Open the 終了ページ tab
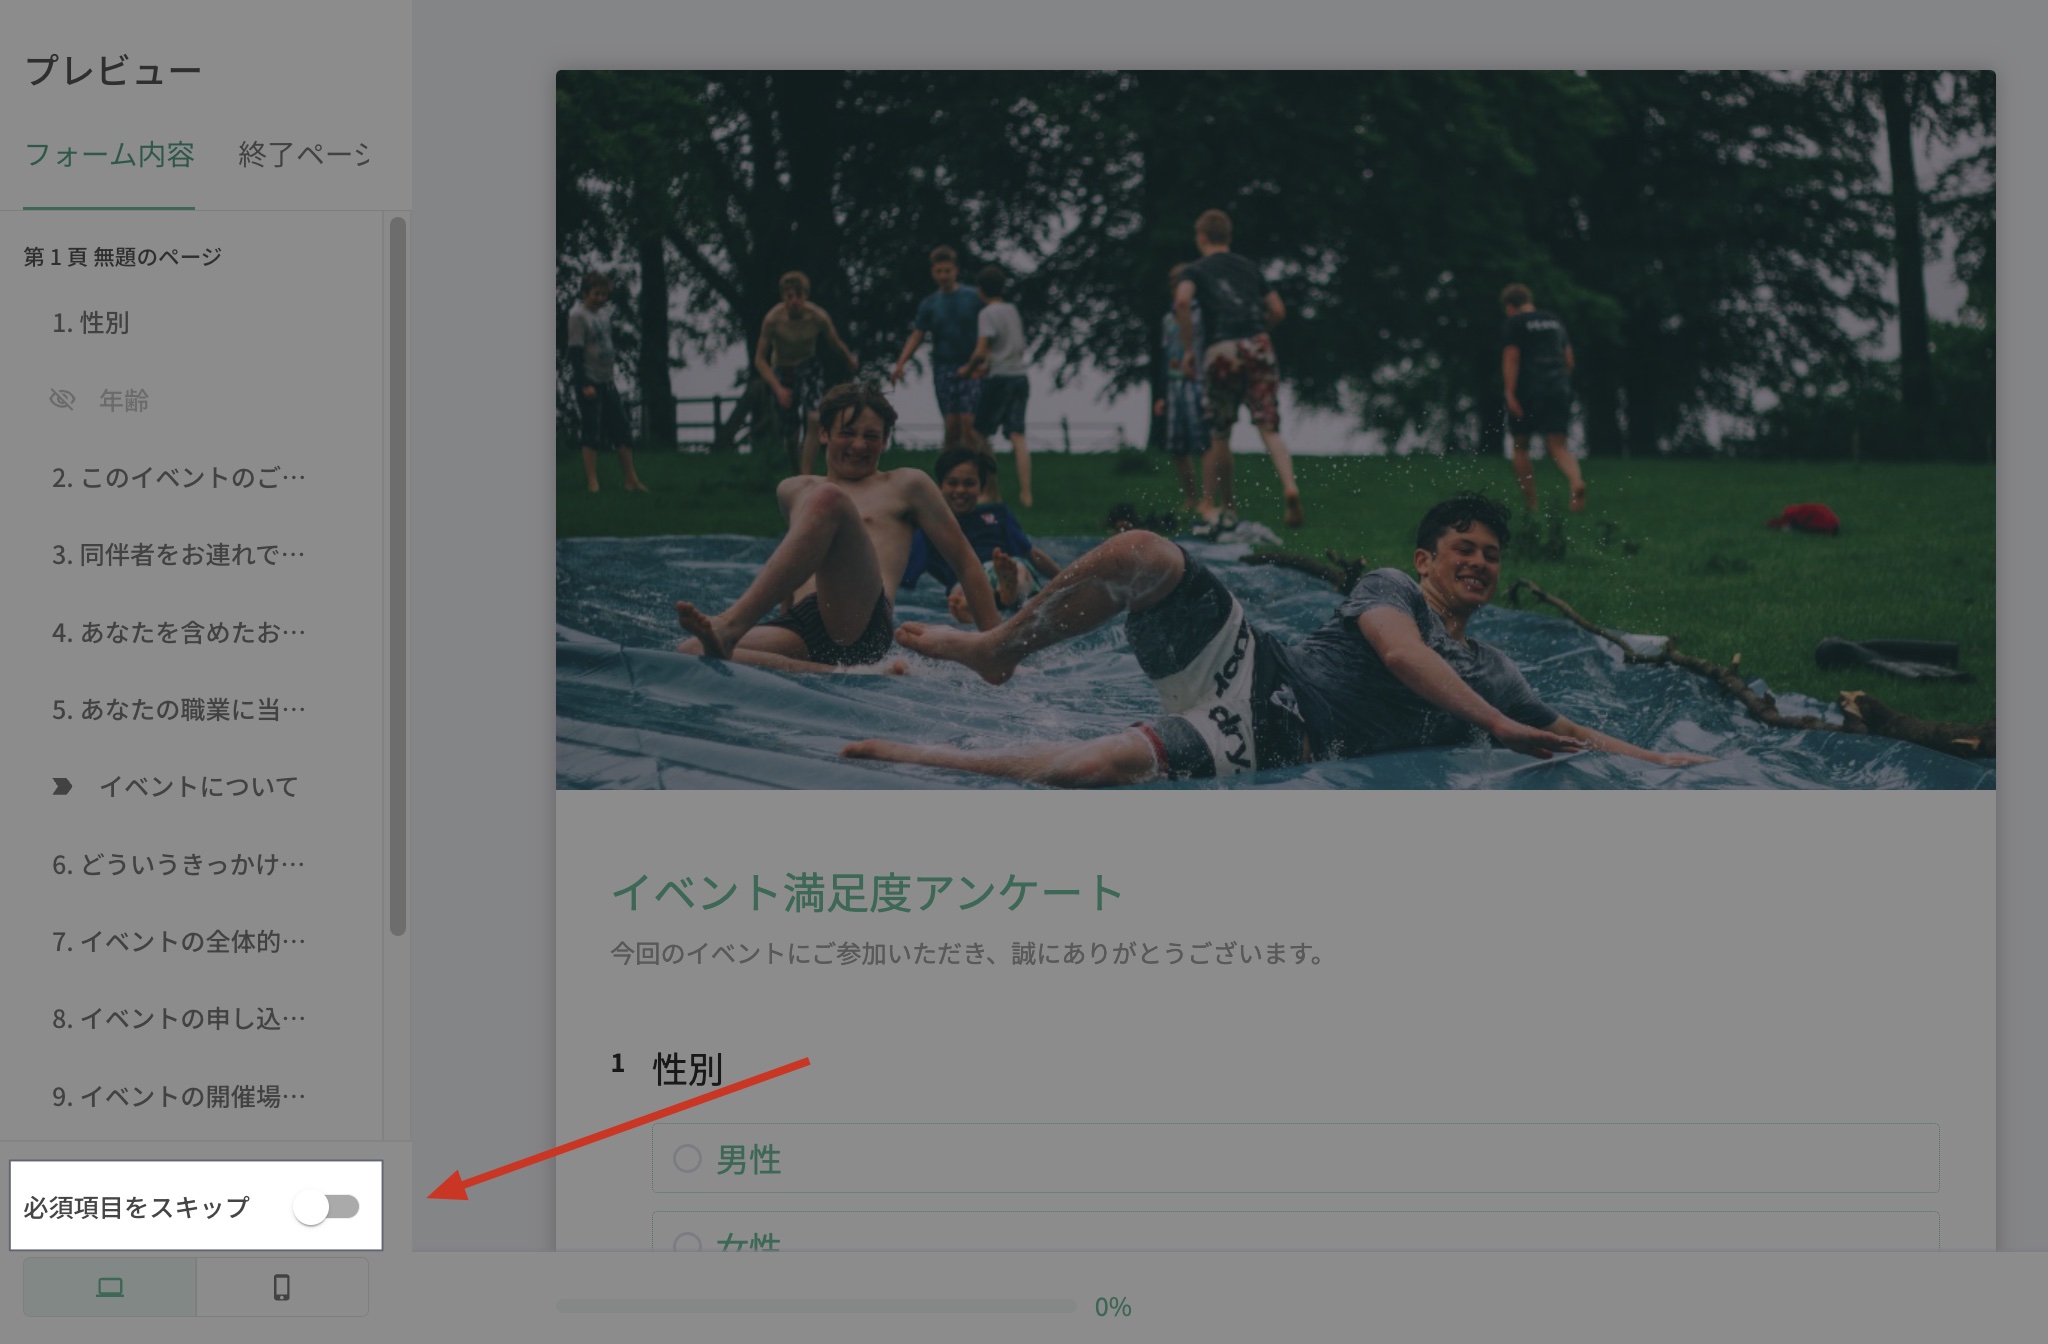The width and height of the screenshot is (2048, 1344). [x=304, y=155]
